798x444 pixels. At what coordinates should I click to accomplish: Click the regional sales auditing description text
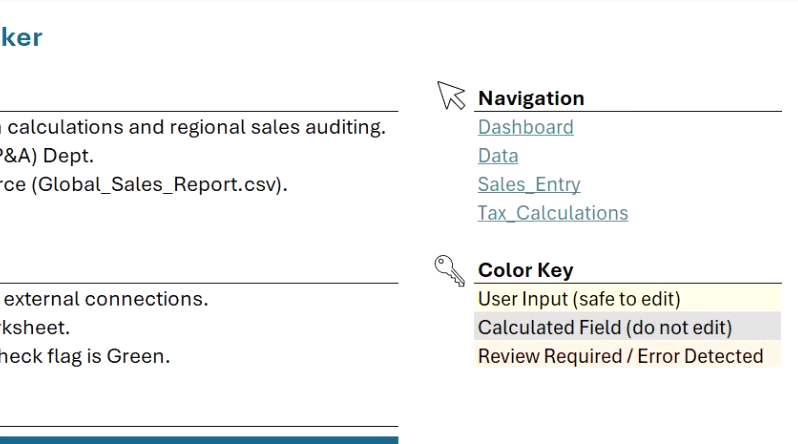point(193,127)
